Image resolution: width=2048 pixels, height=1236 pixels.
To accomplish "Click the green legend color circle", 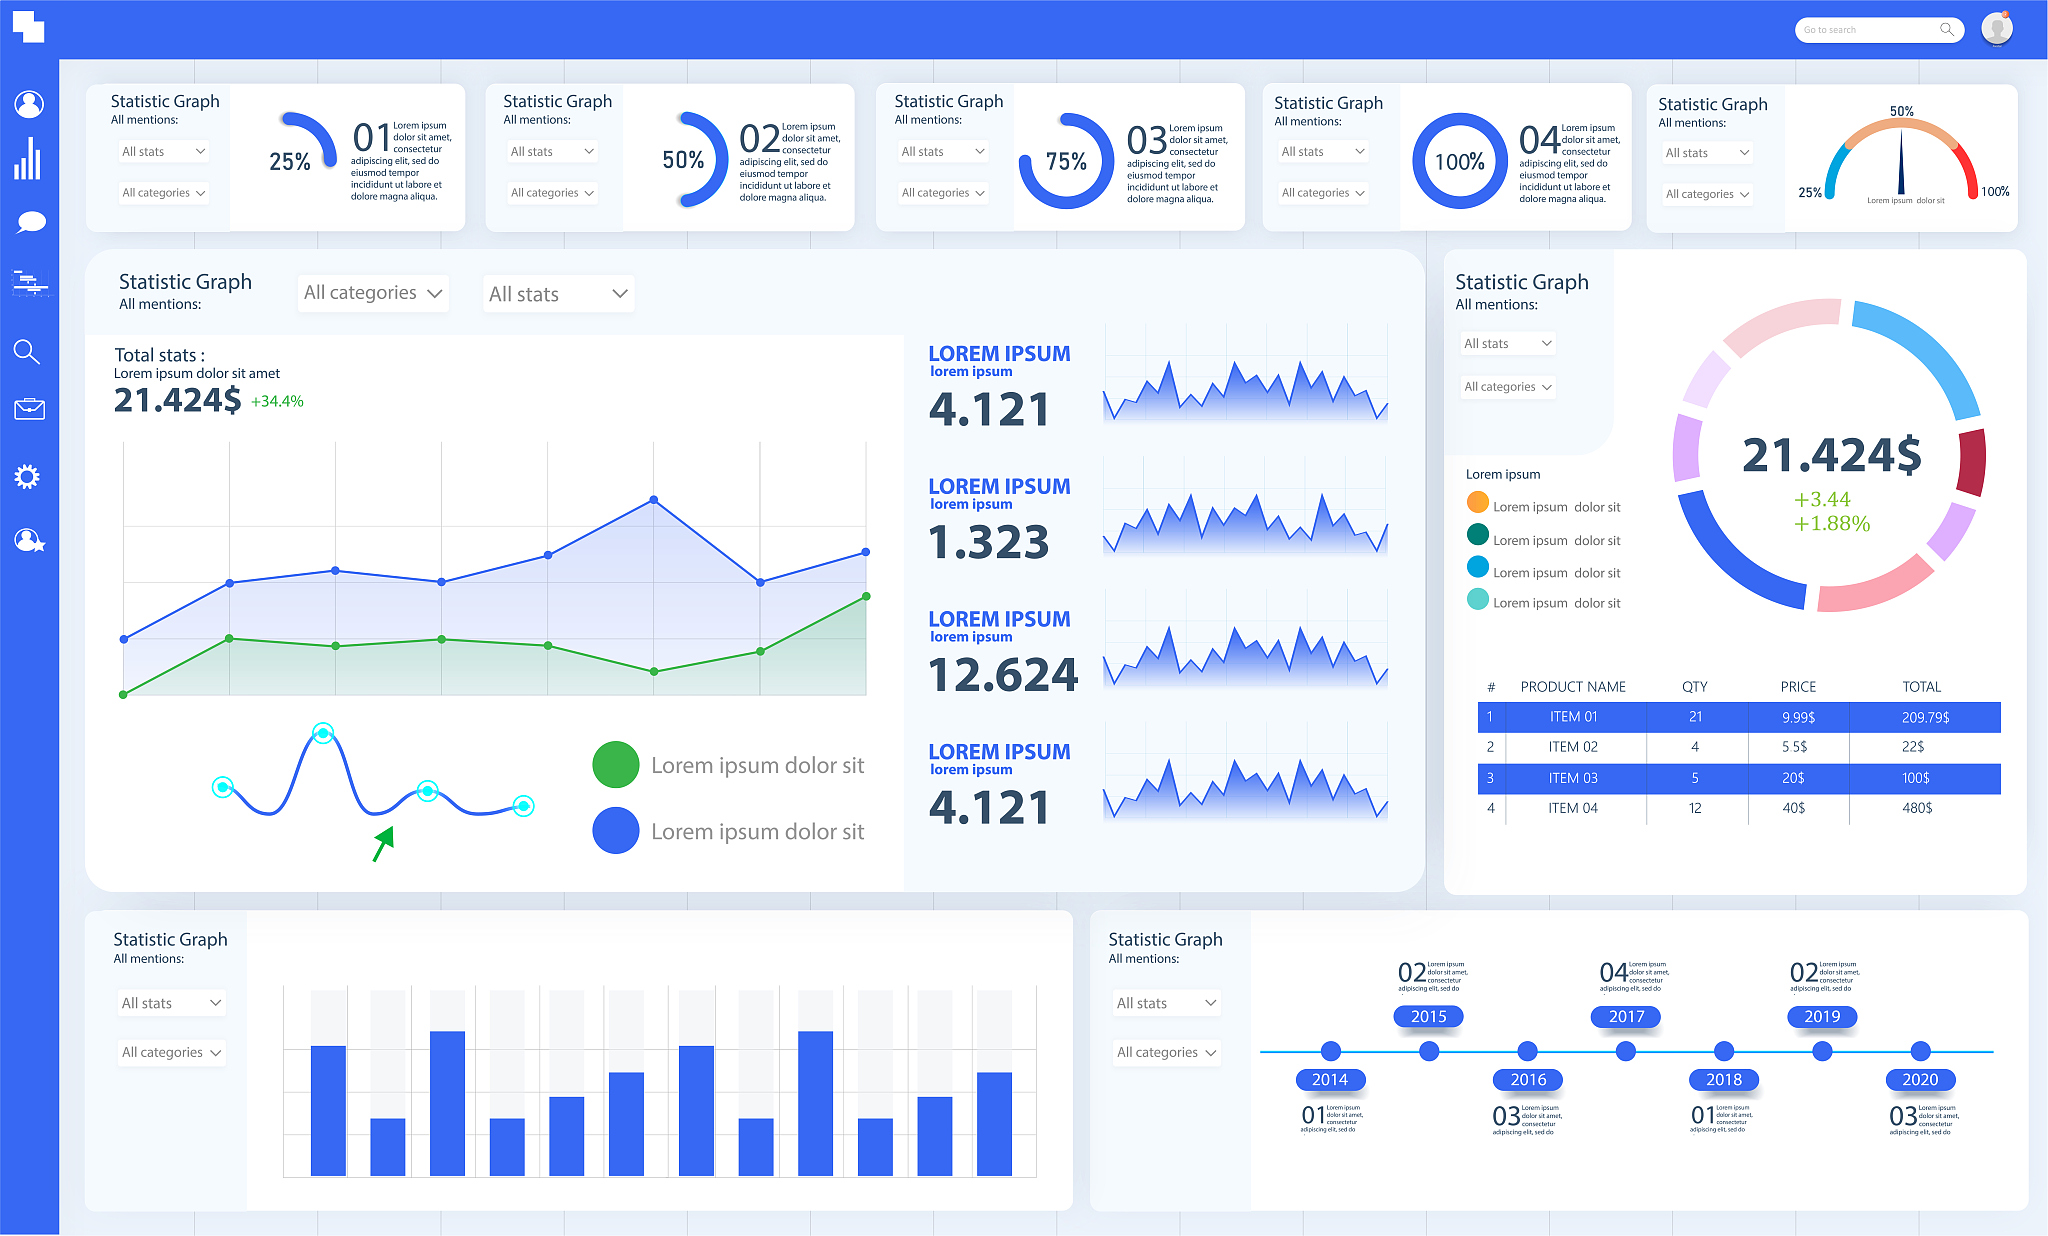I will (616, 765).
